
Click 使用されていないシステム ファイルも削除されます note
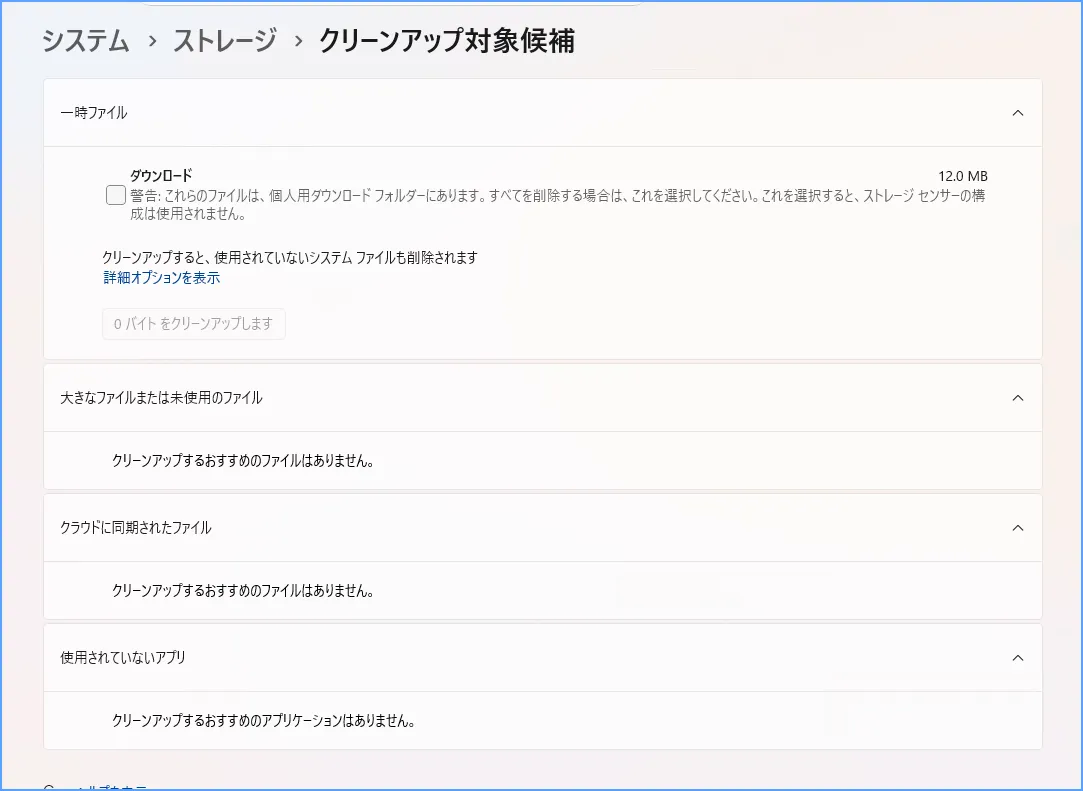(x=290, y=258)
